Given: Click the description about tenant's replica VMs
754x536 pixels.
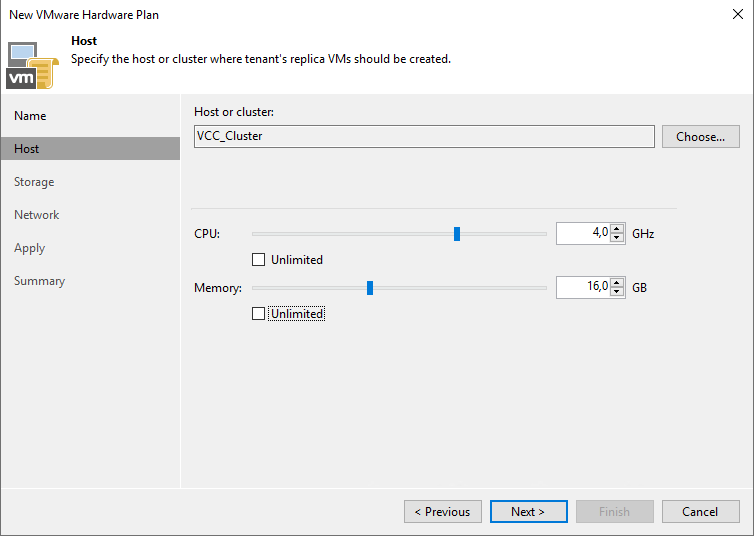Looking at the screenshot, I should [x=261, y=59].
